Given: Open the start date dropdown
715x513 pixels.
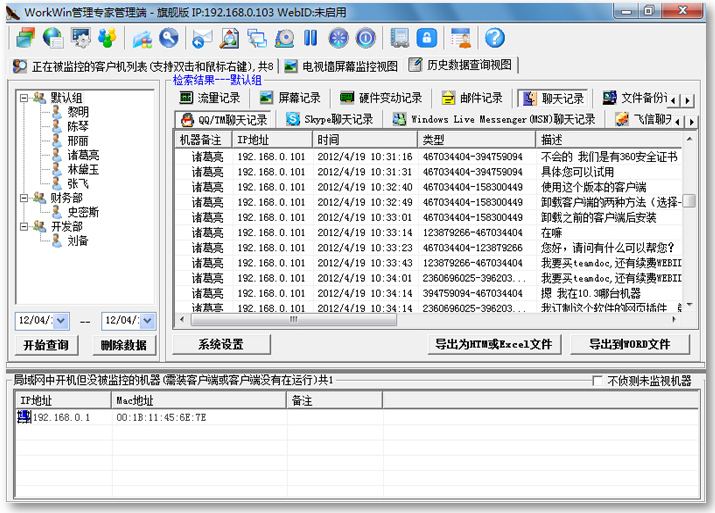Looking at the screenshot, I should pos(61,321).
